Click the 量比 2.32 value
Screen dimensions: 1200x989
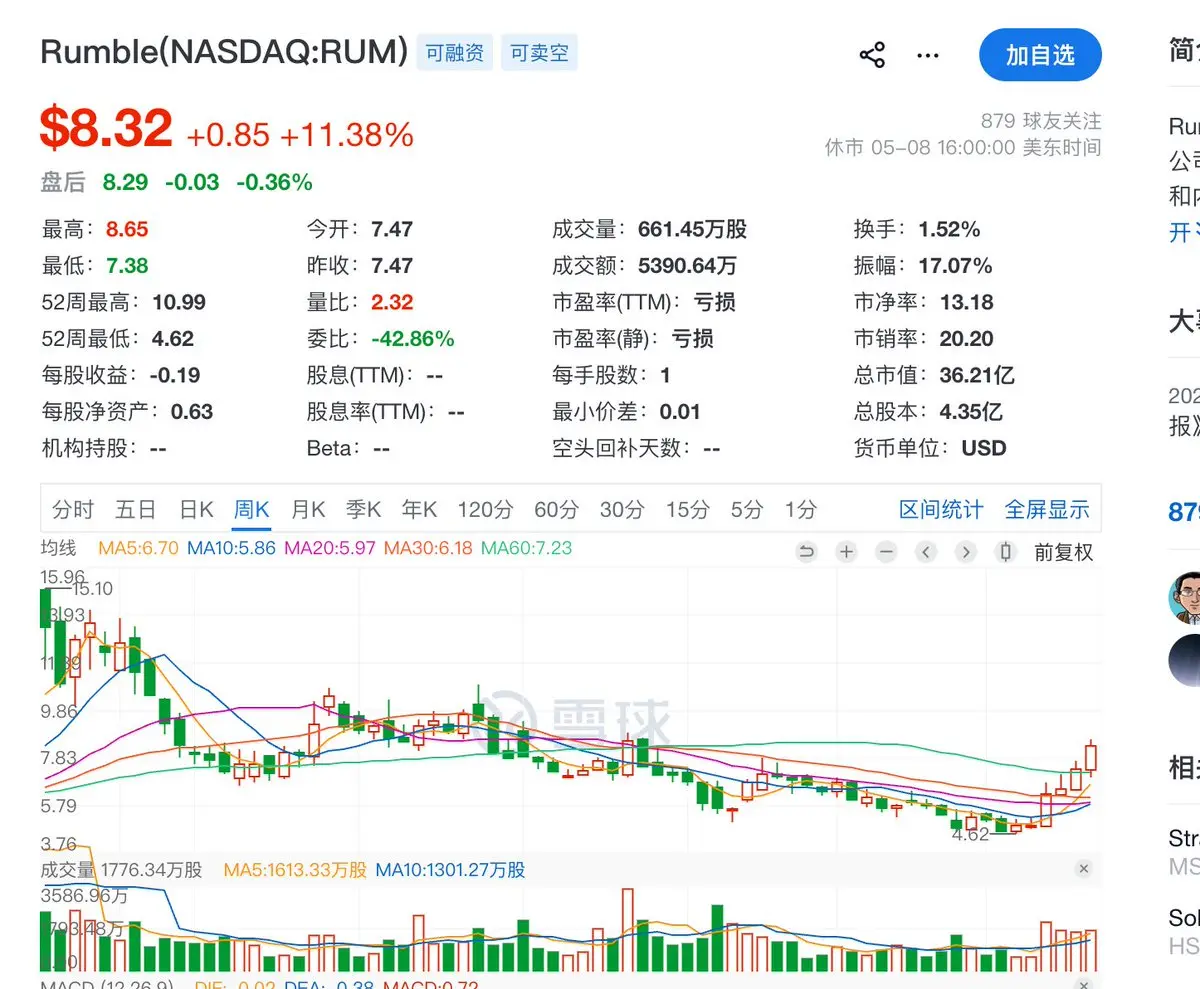coord(392,302)
